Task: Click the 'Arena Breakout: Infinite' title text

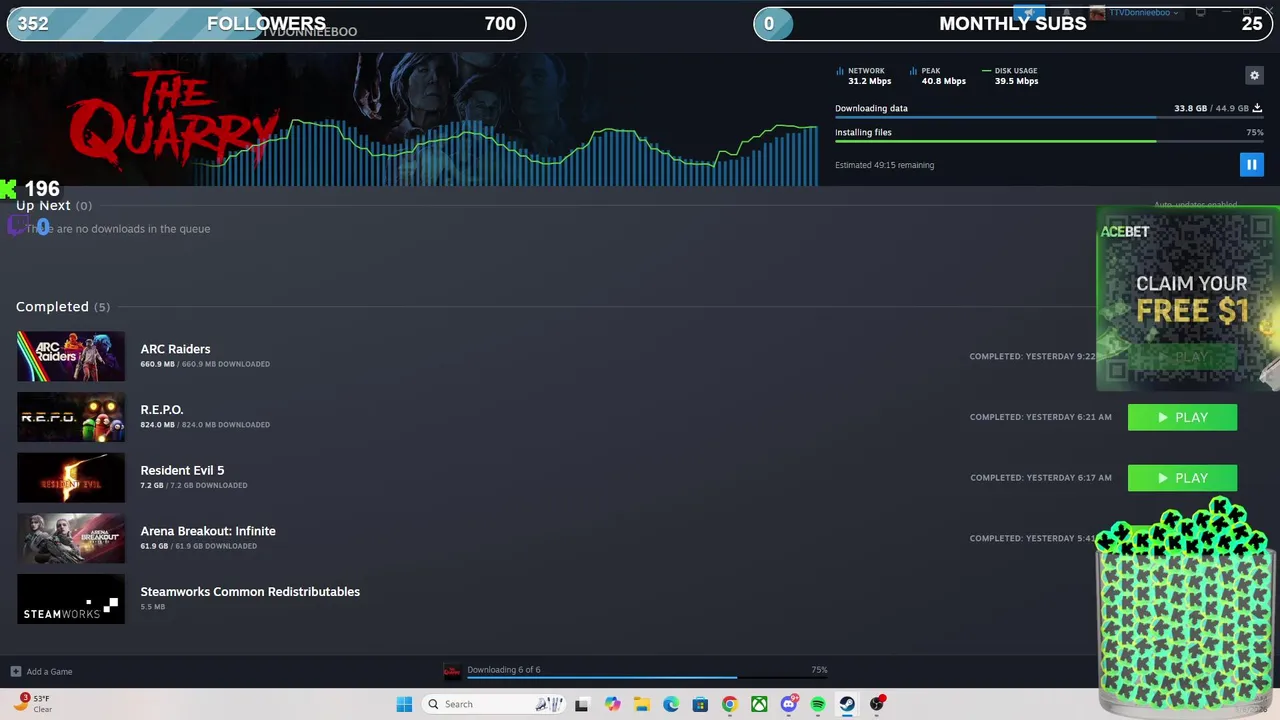Action: tap(208, 531)
